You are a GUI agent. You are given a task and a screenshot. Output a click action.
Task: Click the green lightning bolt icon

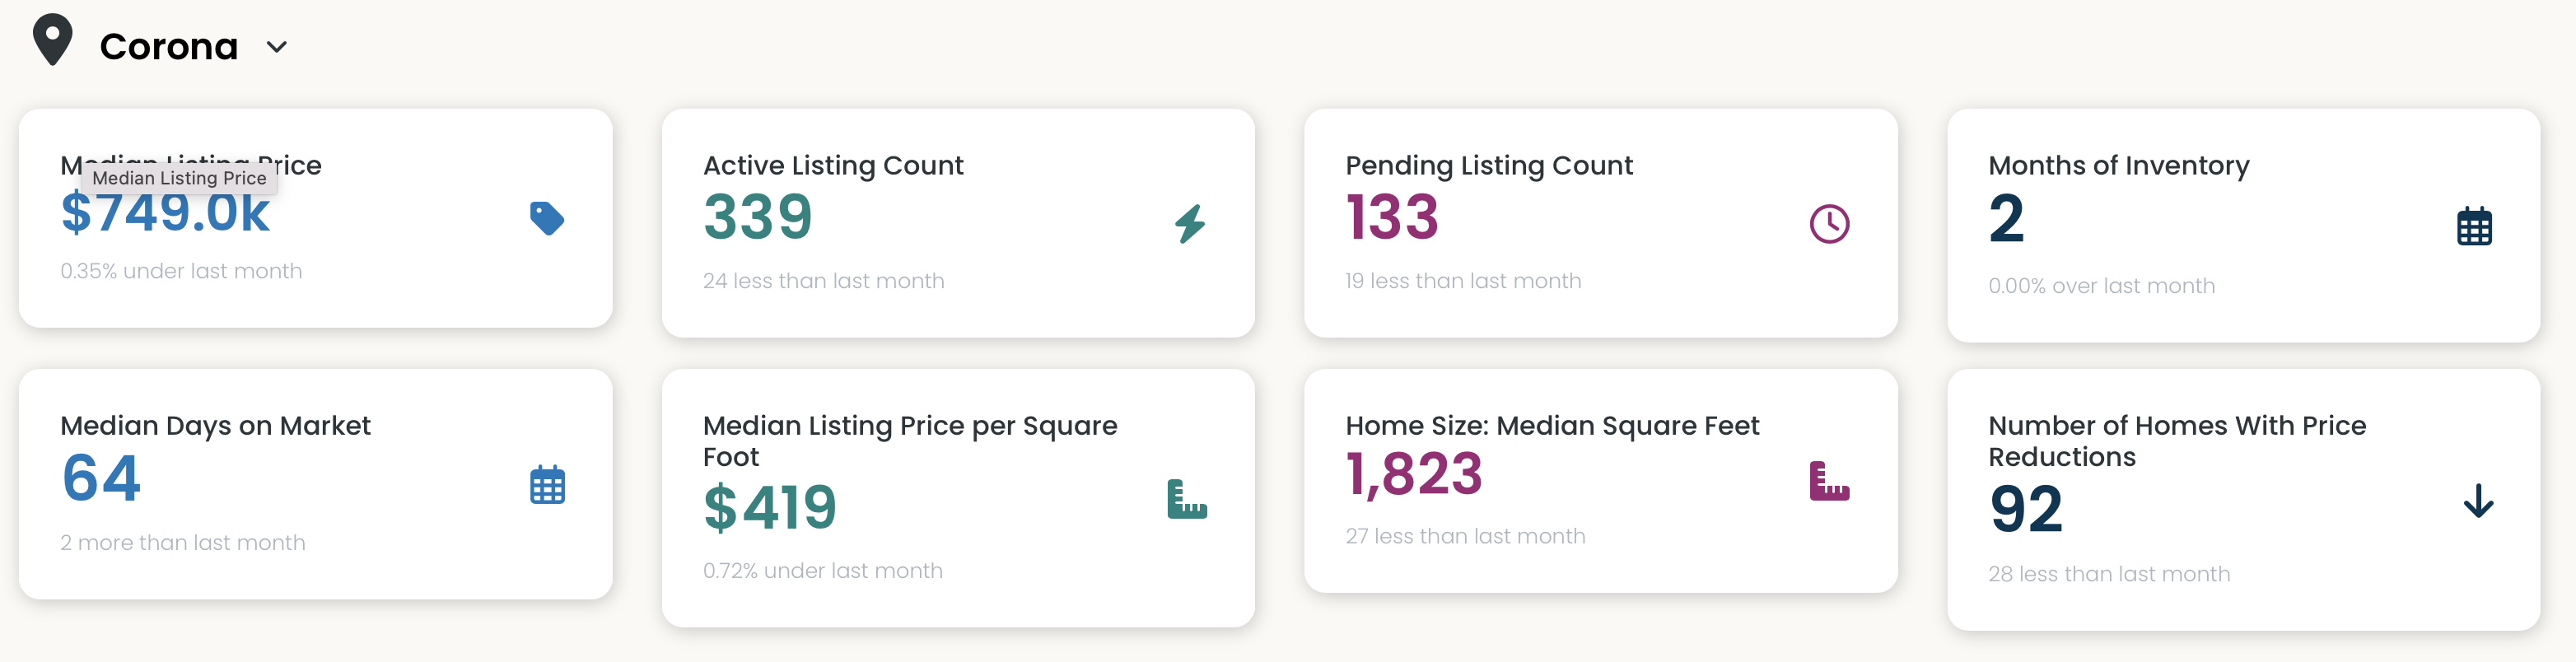[x=1189, y=223]
